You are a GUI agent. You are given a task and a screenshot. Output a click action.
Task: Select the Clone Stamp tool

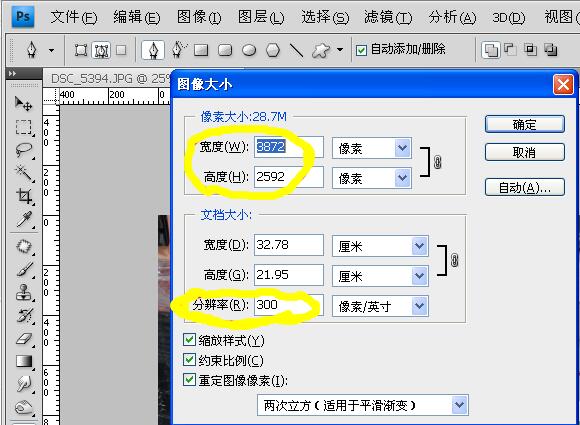click(24, 293)
